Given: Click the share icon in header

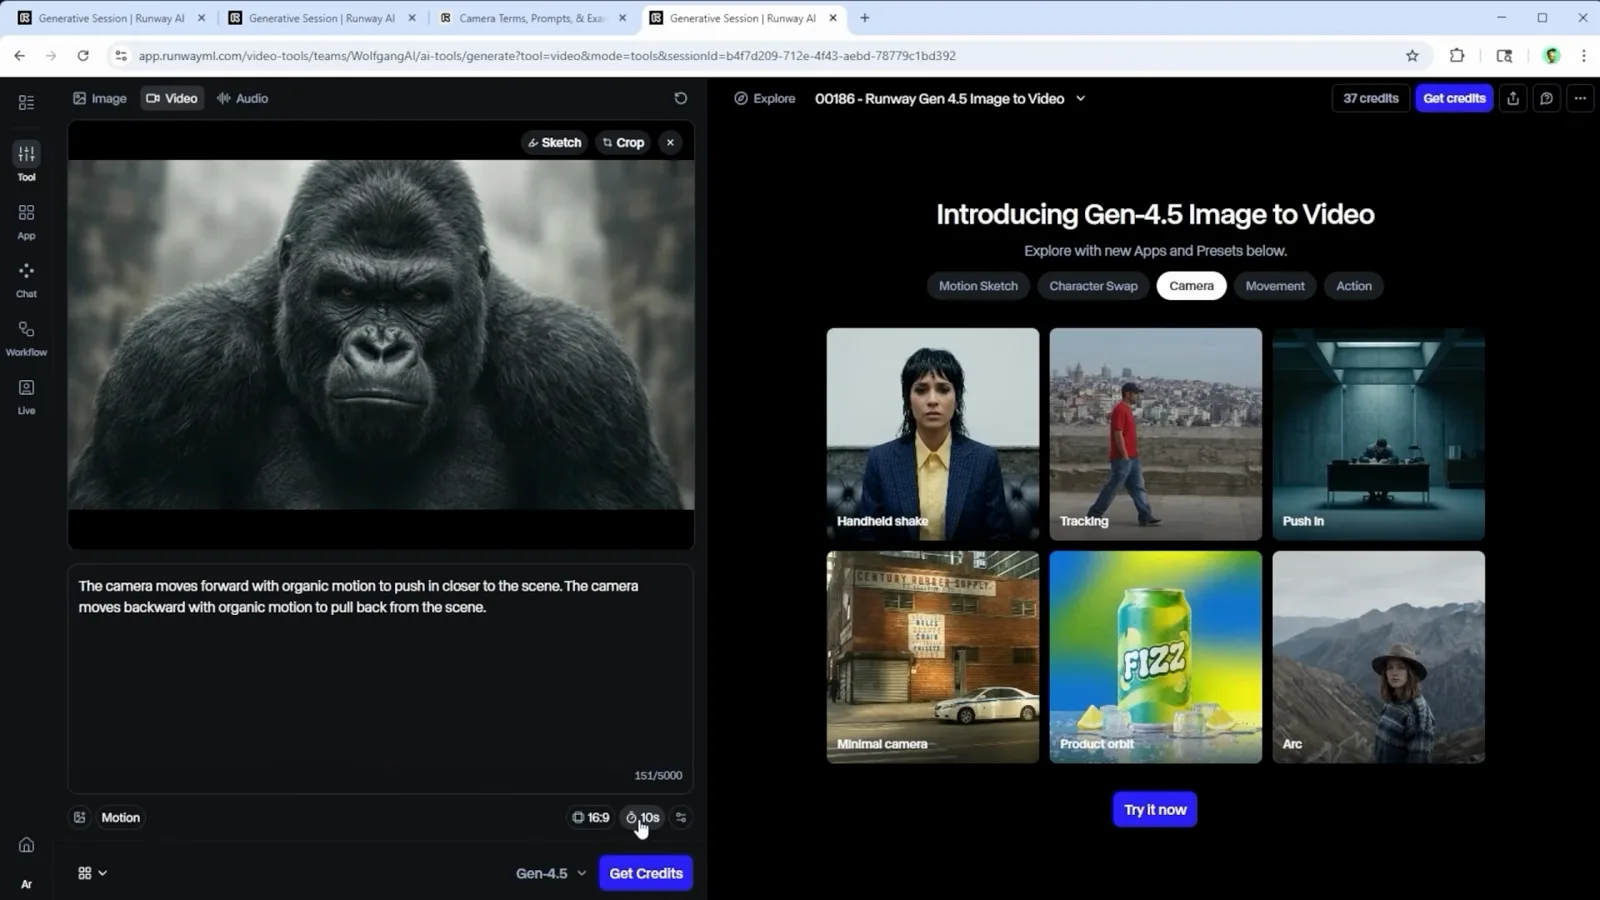Looking at the screenshot, I should pos(1513,98).
